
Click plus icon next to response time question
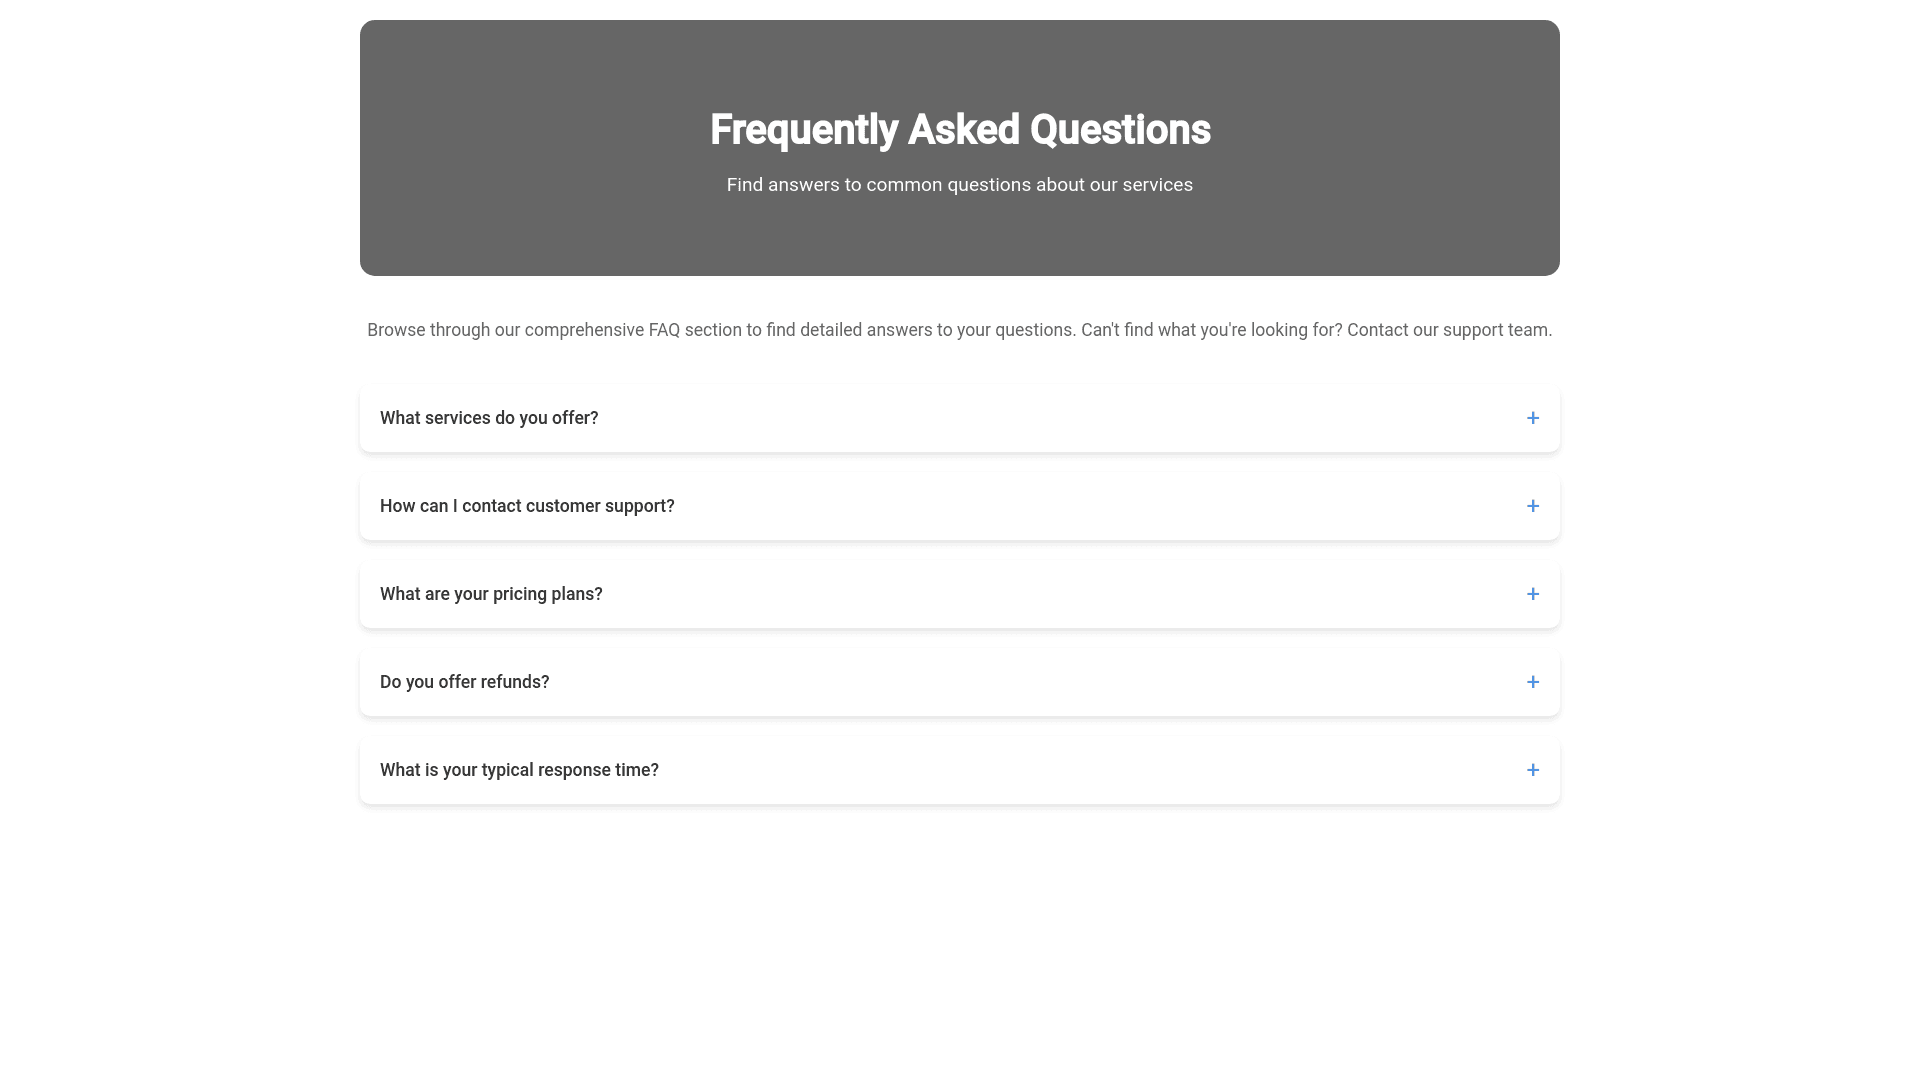coord(1532,770)
